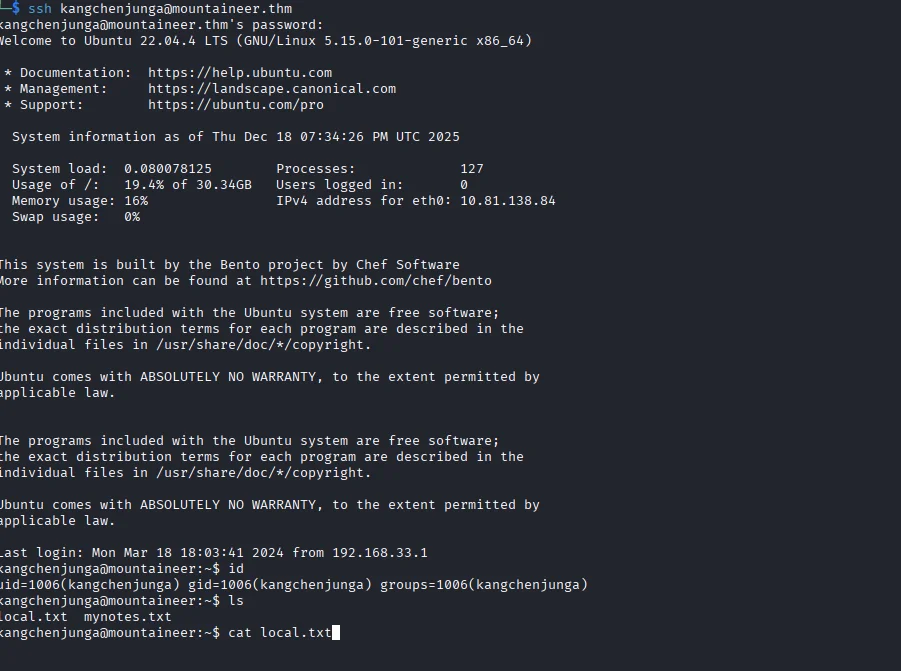This screenshot has height=671, width=901.
Task: Click the Memory usage 16% value
Action: (136, 201)
